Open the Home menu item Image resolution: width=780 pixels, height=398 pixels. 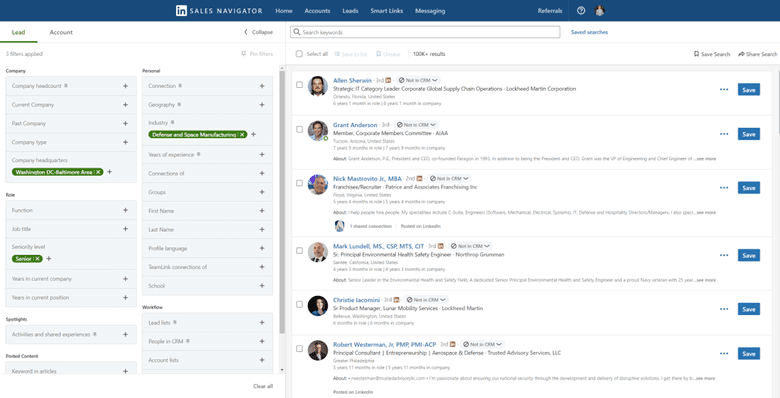pyautogui.click(x=284, y=10)
